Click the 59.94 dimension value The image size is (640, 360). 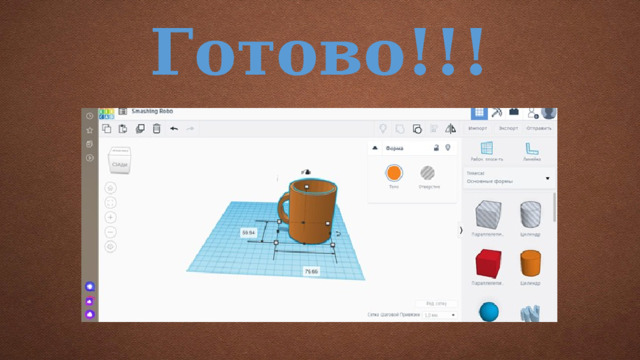(x=249, y=233)
